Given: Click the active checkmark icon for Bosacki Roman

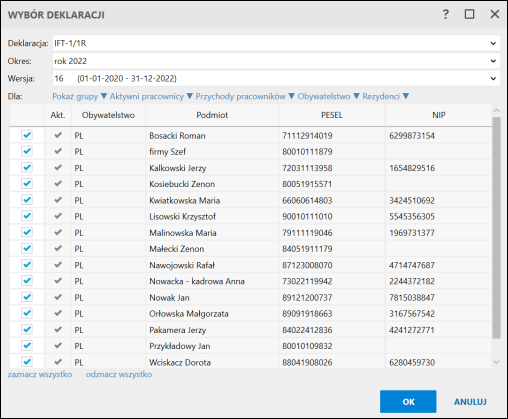Looking at the screenshot, I should [58, 135].
